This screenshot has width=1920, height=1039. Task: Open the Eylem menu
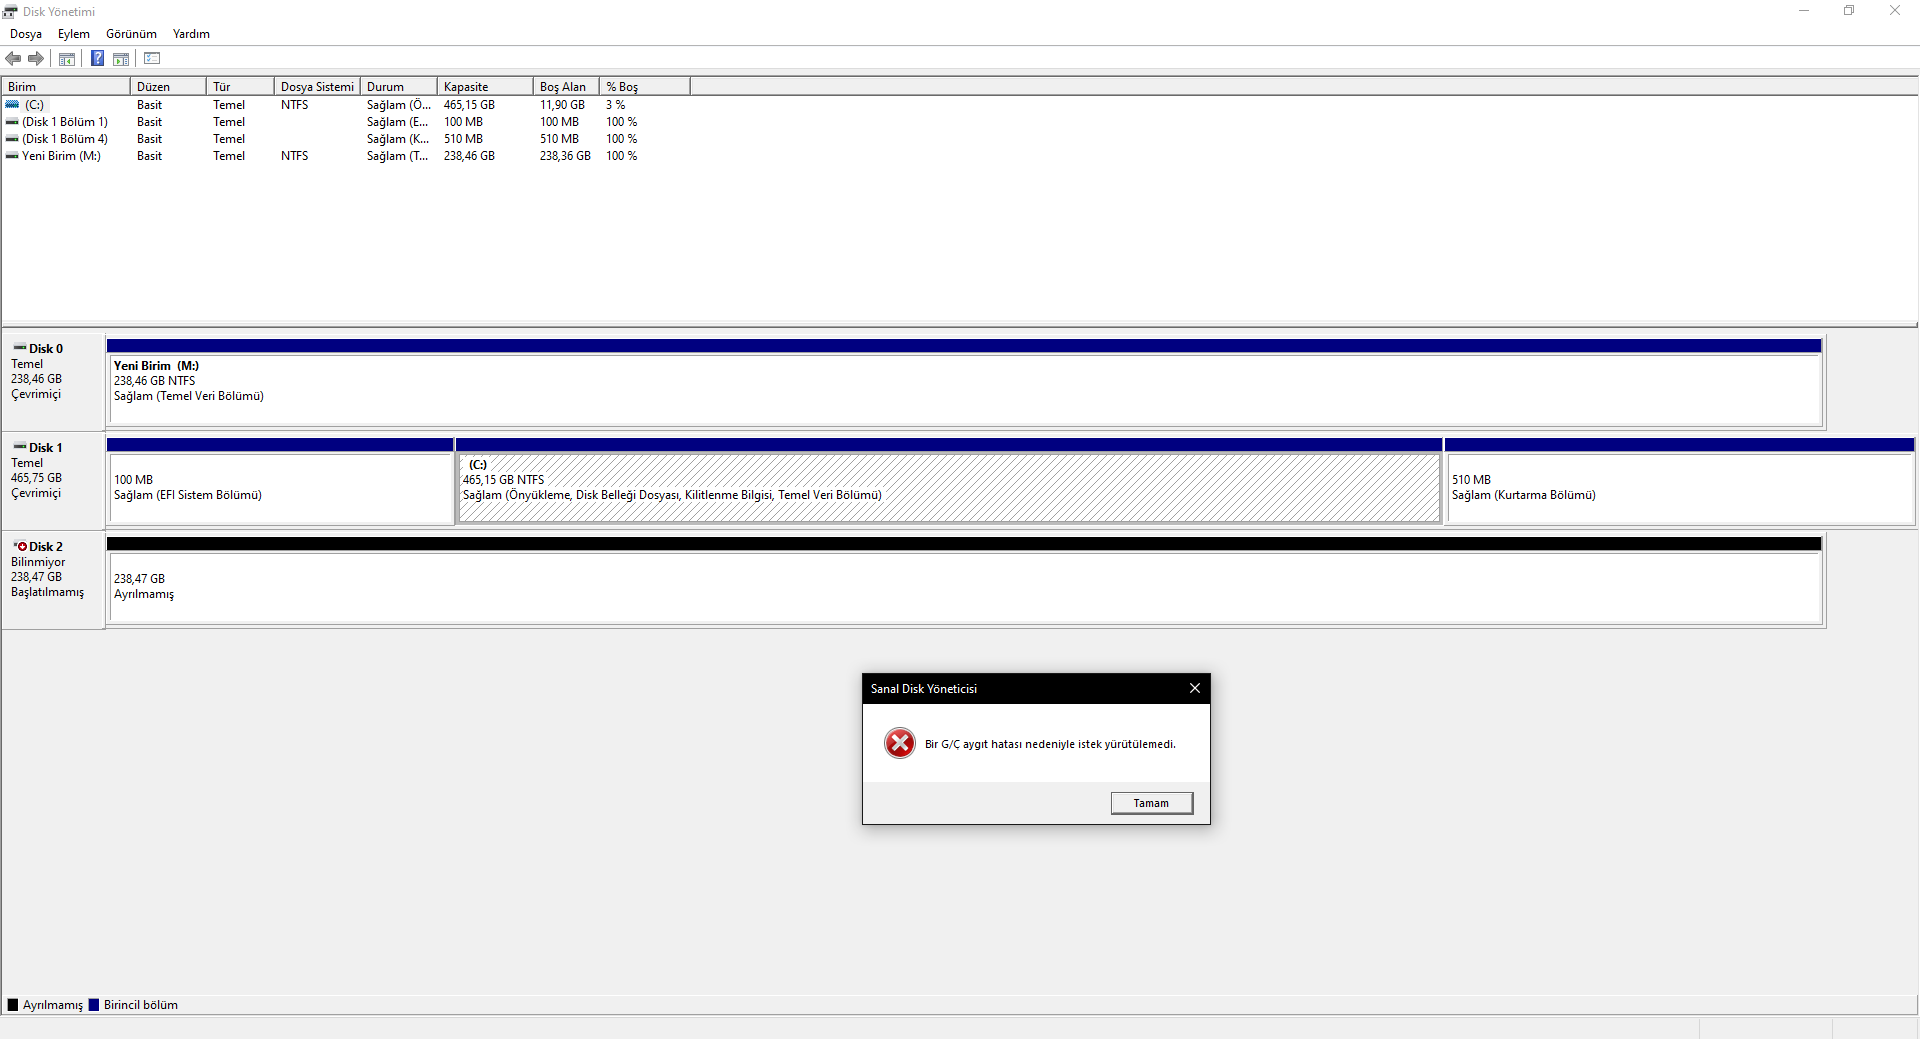[74, 34]
